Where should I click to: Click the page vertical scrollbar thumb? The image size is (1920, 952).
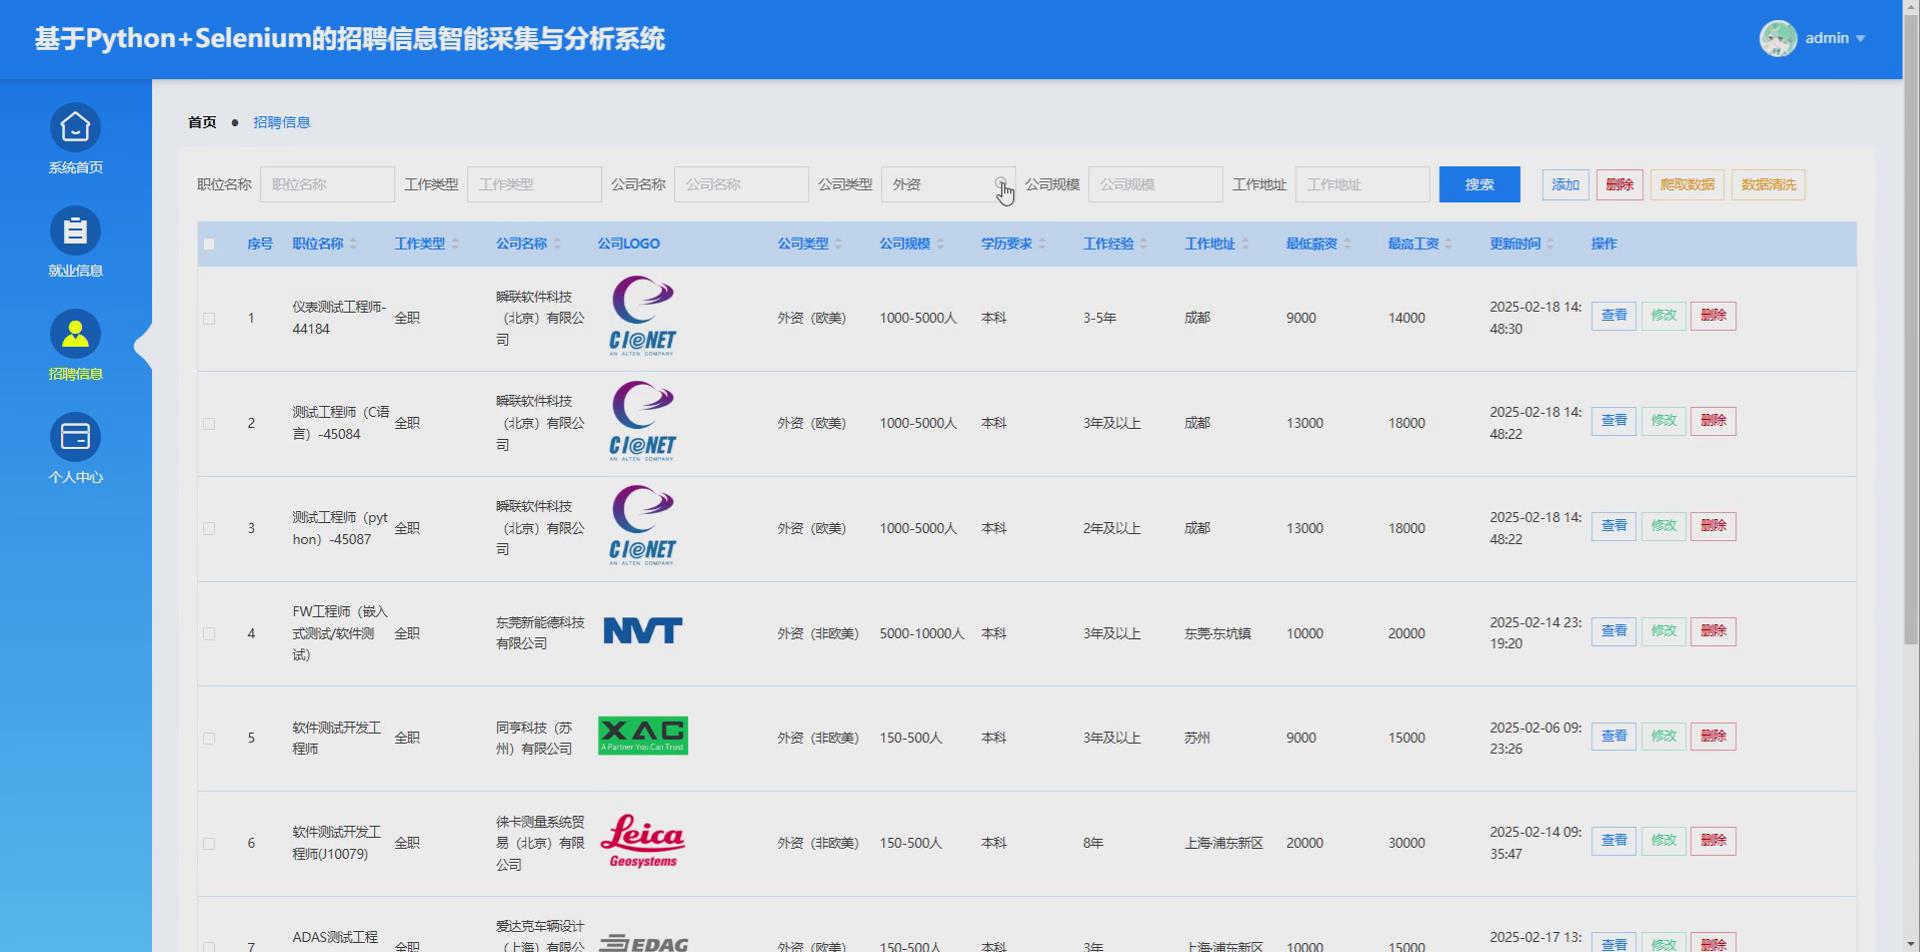click(x=1911, y=330)
